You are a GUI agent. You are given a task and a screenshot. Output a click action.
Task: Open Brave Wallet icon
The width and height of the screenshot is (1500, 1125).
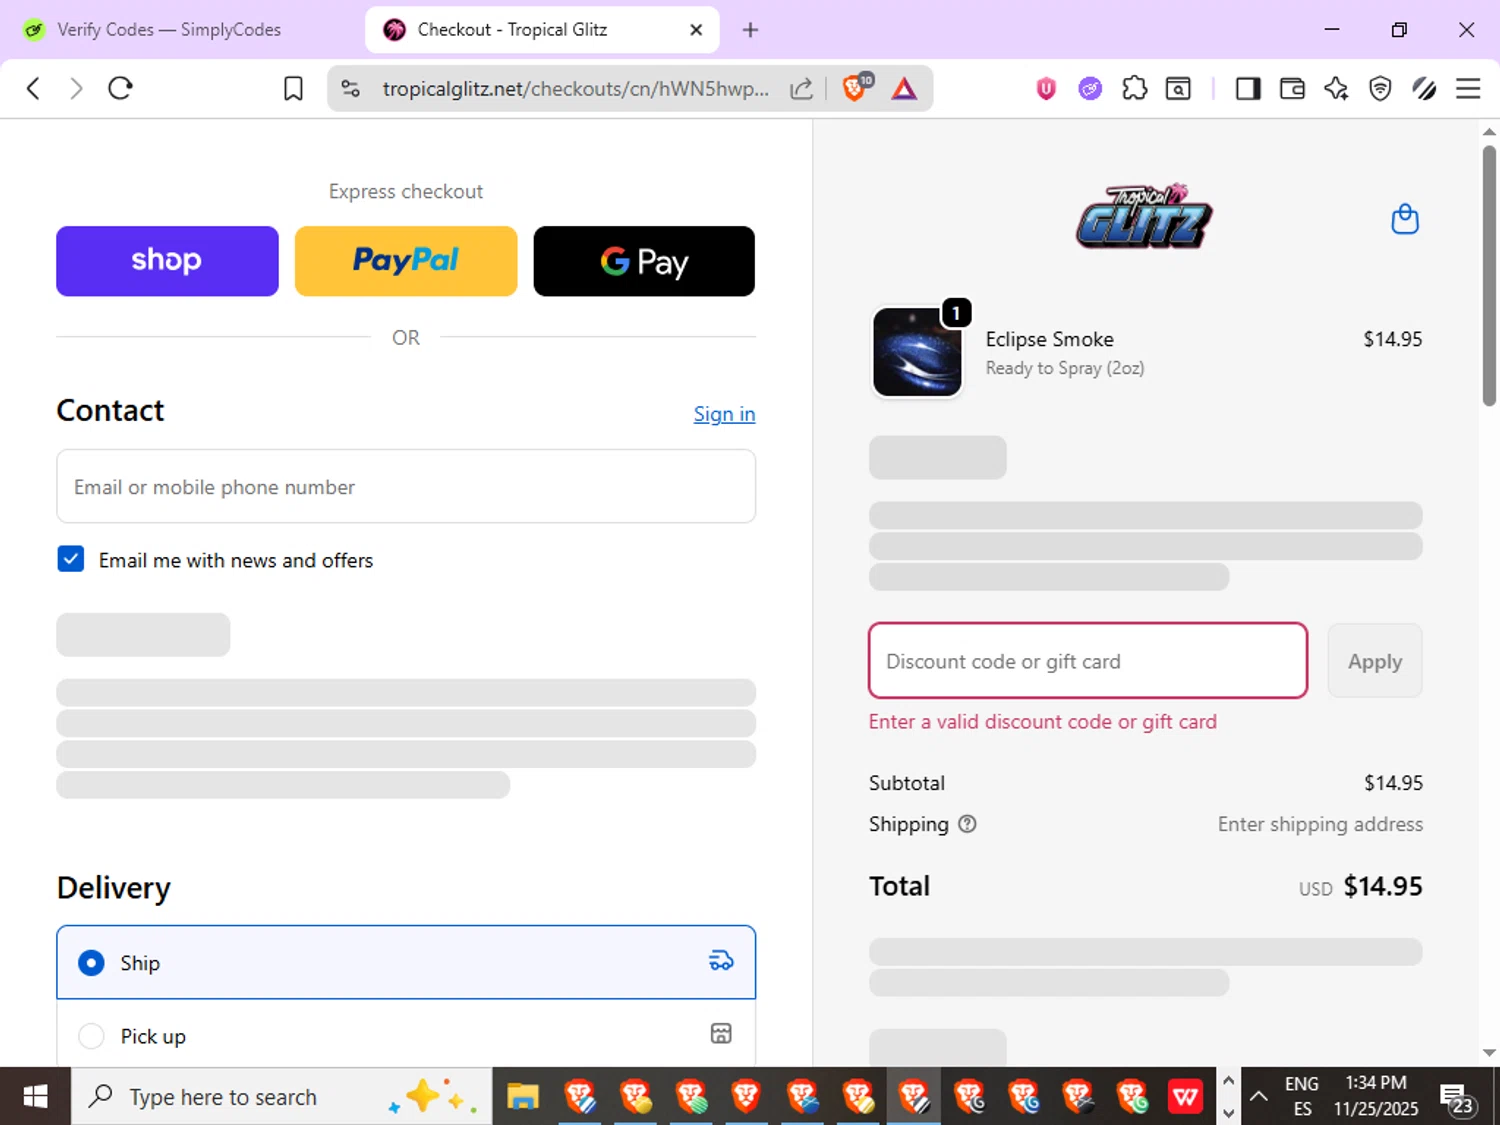point(1292,89)
